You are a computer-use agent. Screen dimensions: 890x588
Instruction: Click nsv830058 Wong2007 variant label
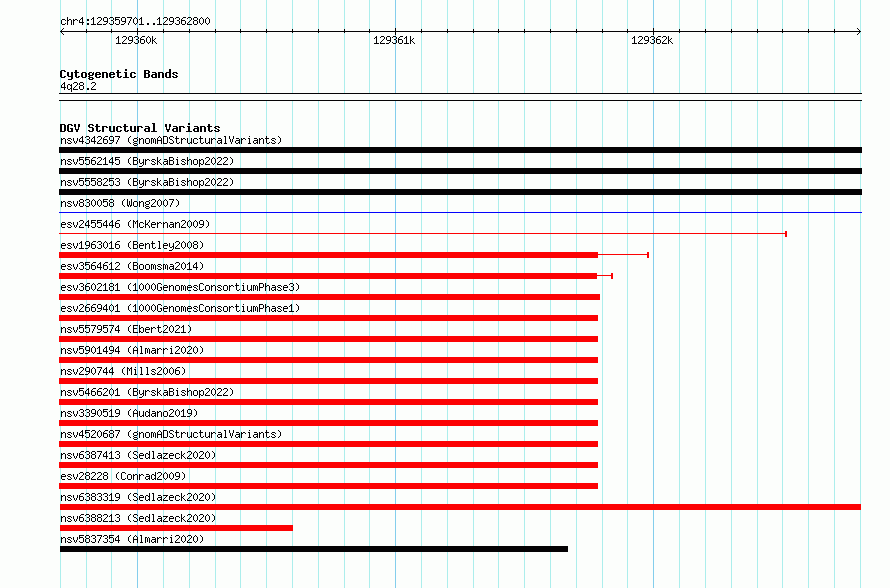tap(120, 203)
